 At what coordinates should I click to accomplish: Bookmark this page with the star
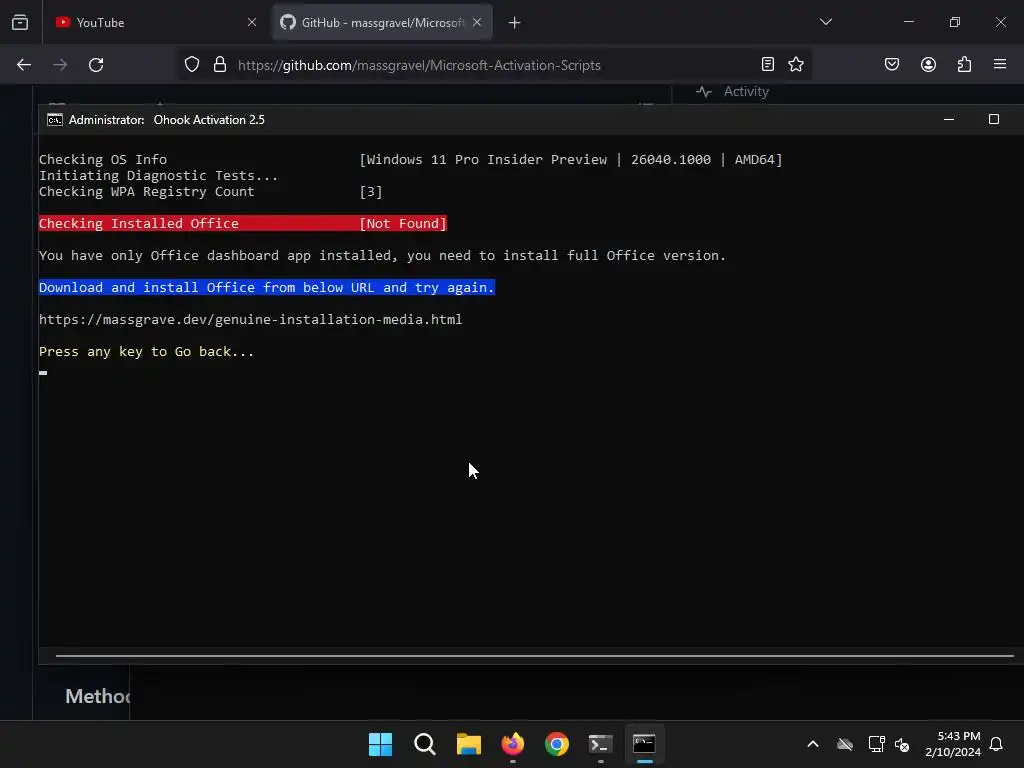(795, 64)
